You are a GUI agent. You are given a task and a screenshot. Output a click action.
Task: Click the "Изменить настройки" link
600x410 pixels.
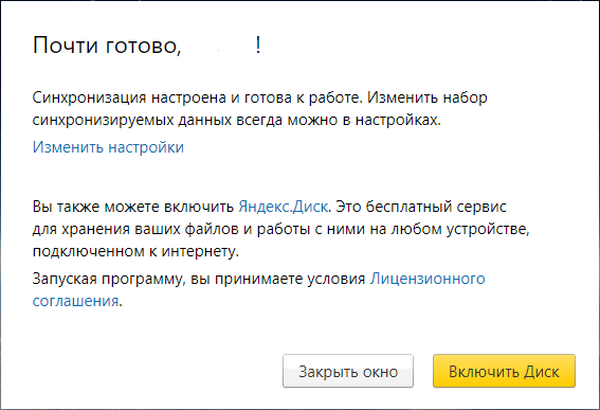click(x=108, y=148)
